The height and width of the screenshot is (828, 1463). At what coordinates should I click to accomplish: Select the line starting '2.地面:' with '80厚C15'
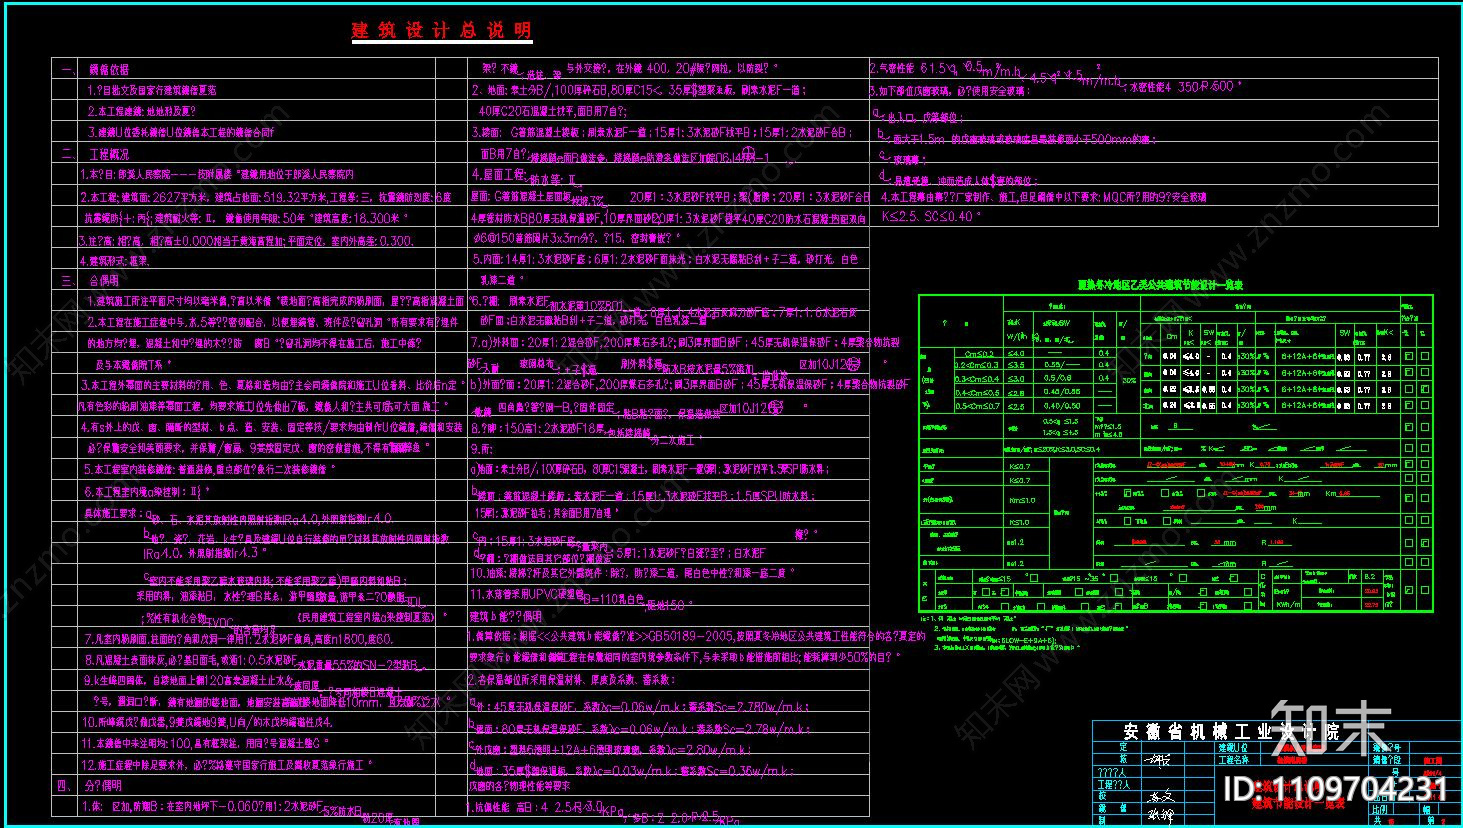(x=638, y=90)
